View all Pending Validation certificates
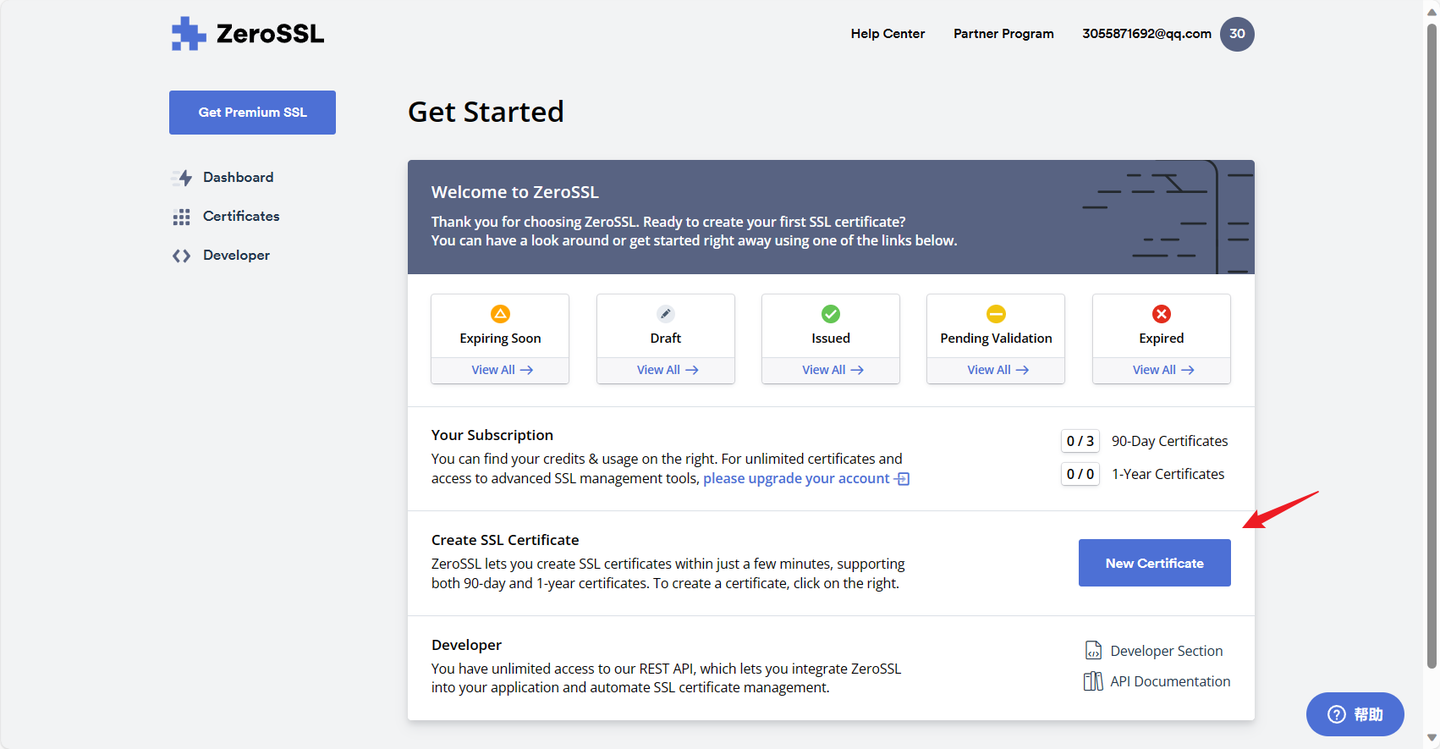The width and height of the screenshot is (1440, 749). click(x=997, y=370)
